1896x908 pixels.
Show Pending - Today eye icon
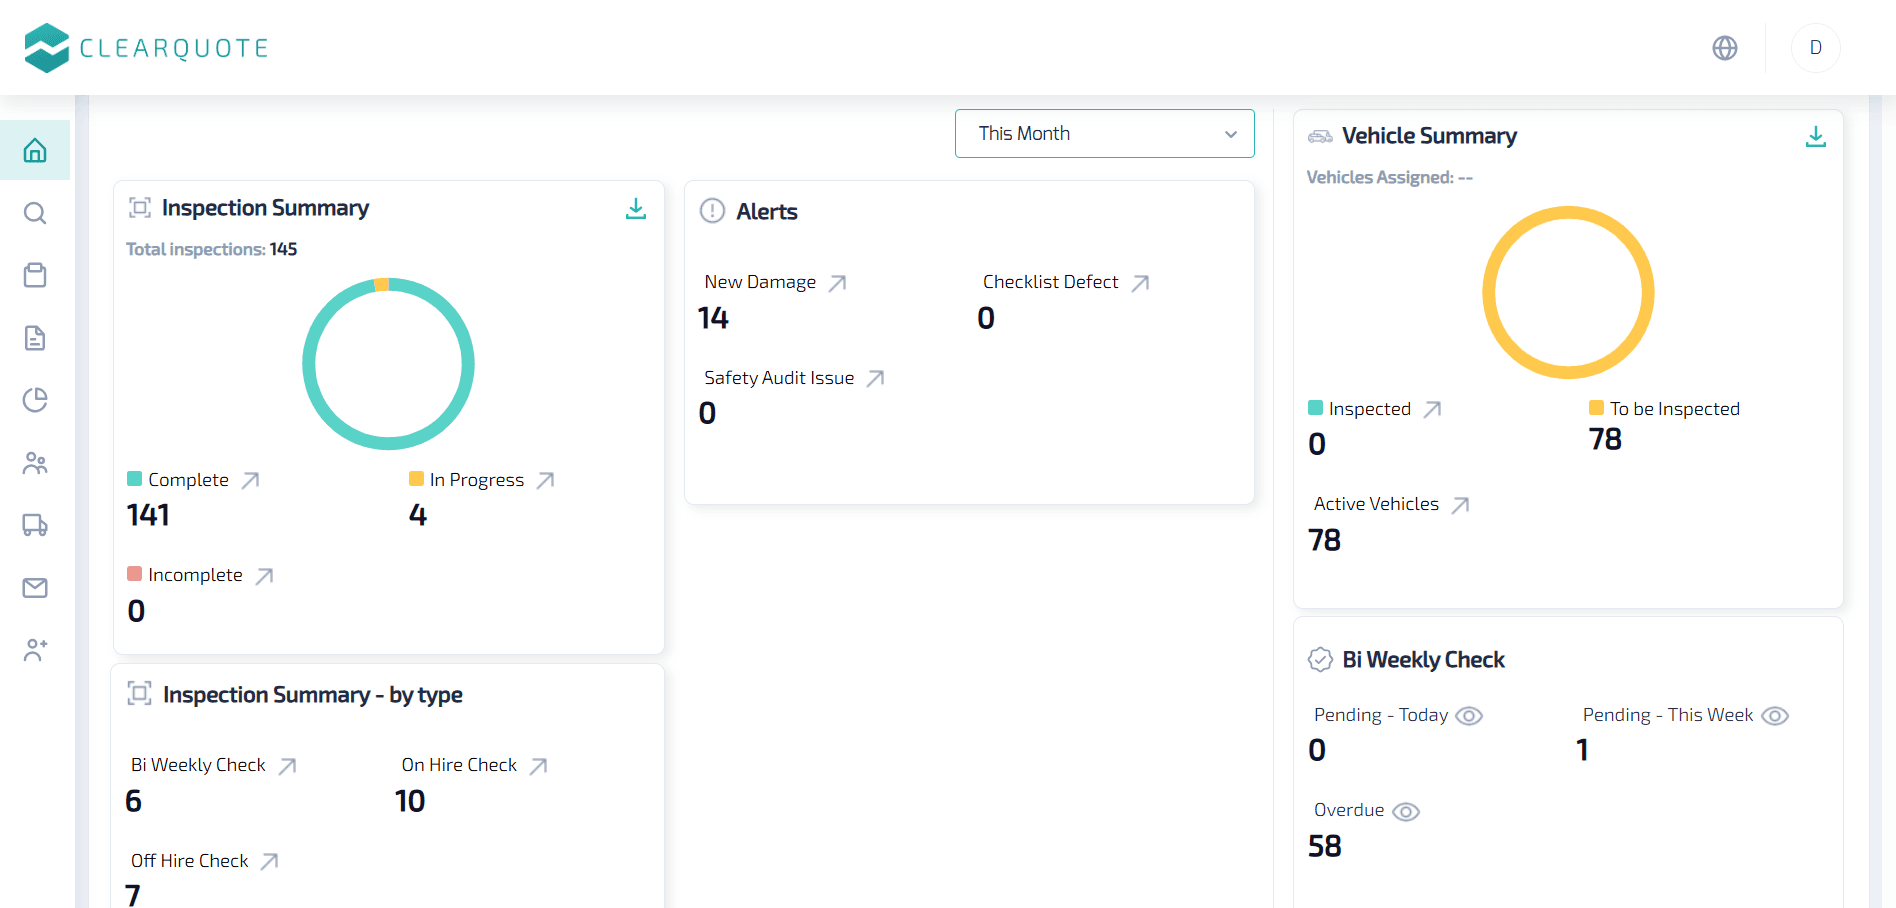[x=1469, y=716]
